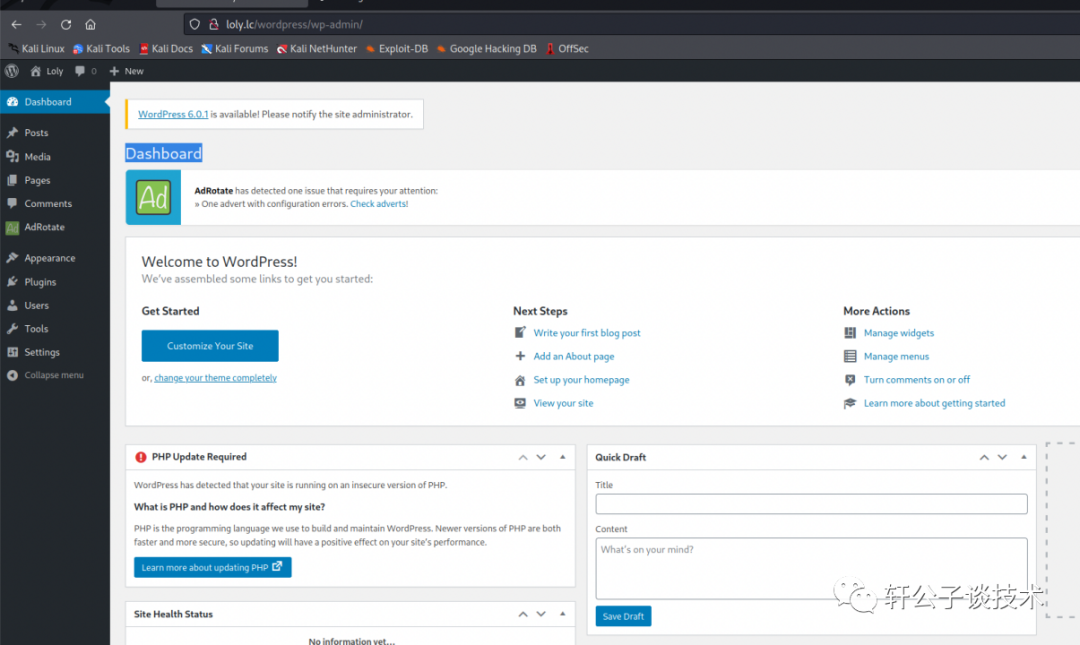Open the Pages menu
1080x645 pixels.
[55, 180]
